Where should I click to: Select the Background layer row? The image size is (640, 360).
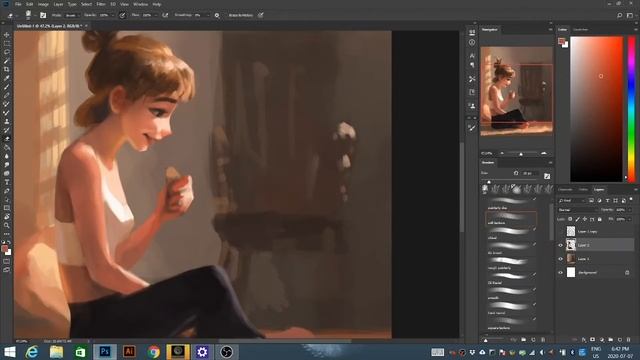596,272
